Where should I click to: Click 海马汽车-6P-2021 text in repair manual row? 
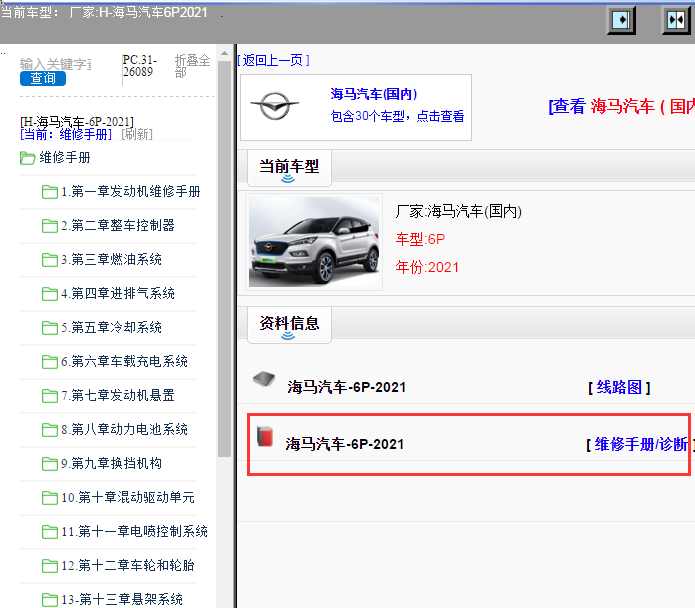[345, 444]
